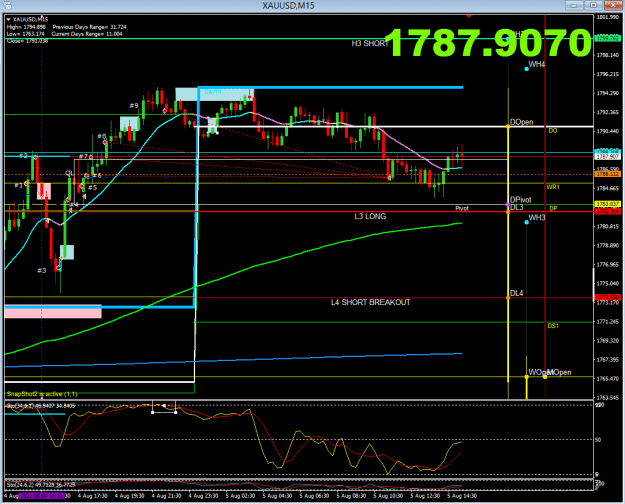Expand the triangle beside XAUUSD,M15 label
The image size is (625, 504).
(8, 19)
